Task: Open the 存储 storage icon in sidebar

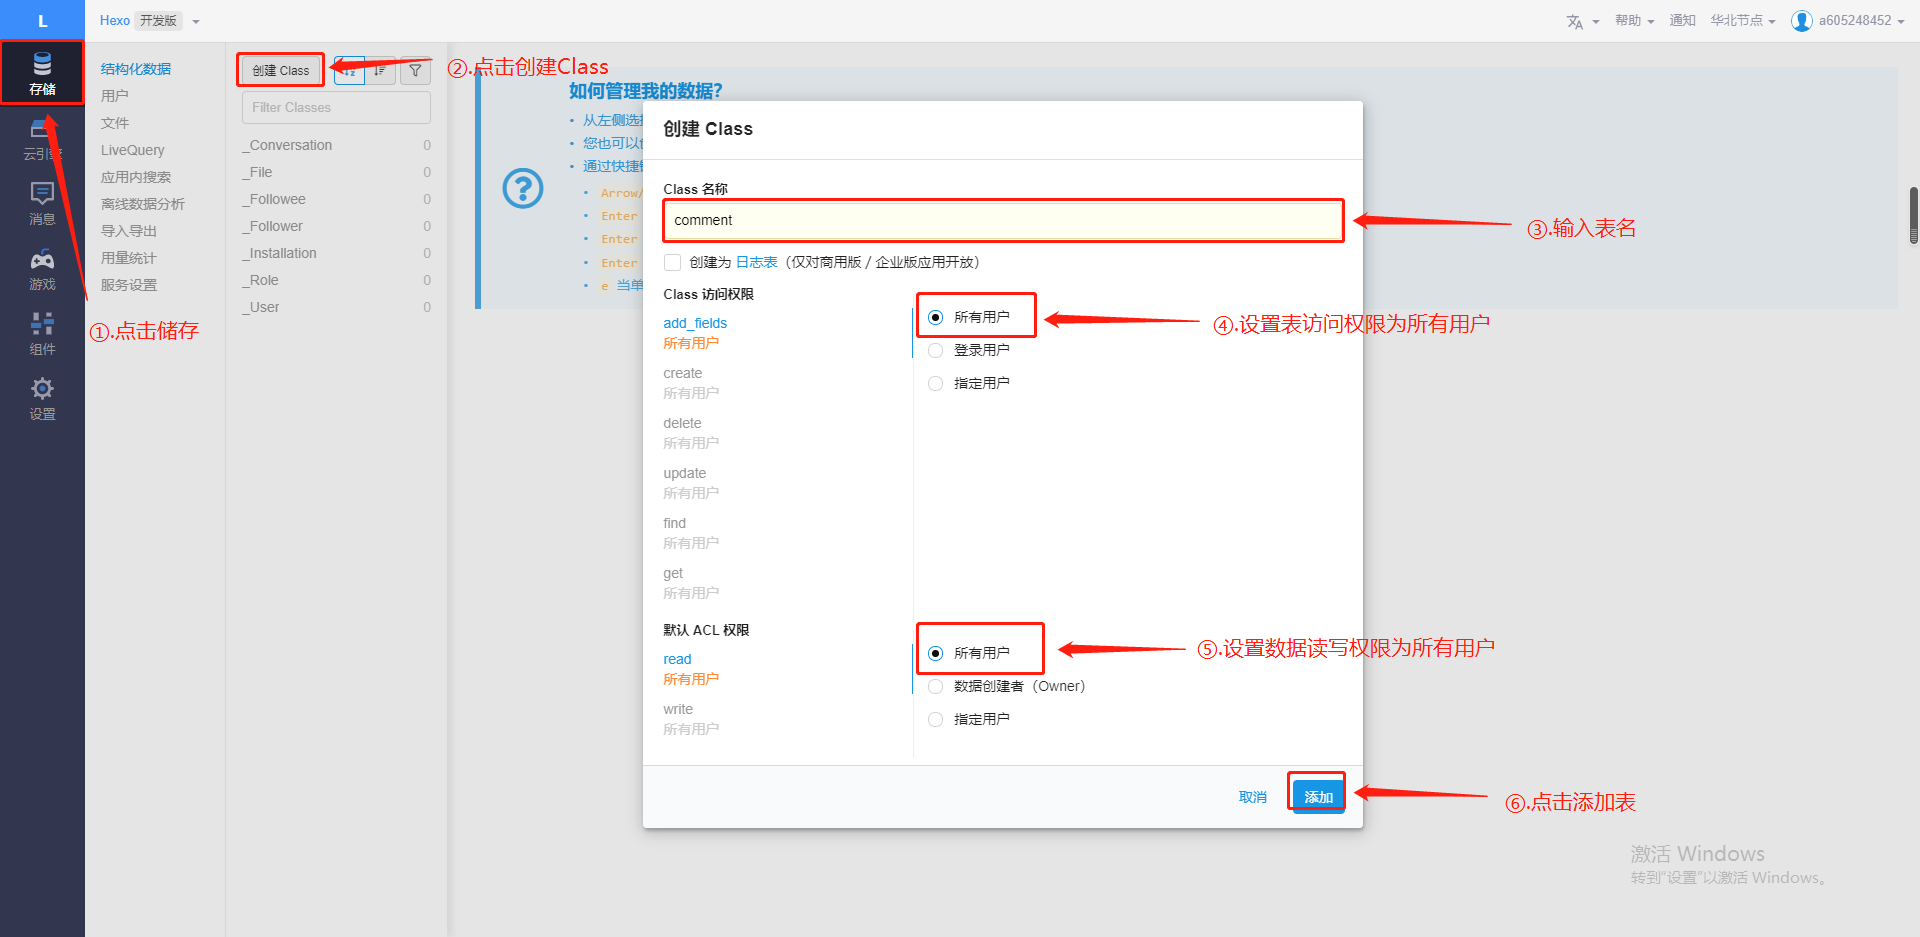Action: 42,72
